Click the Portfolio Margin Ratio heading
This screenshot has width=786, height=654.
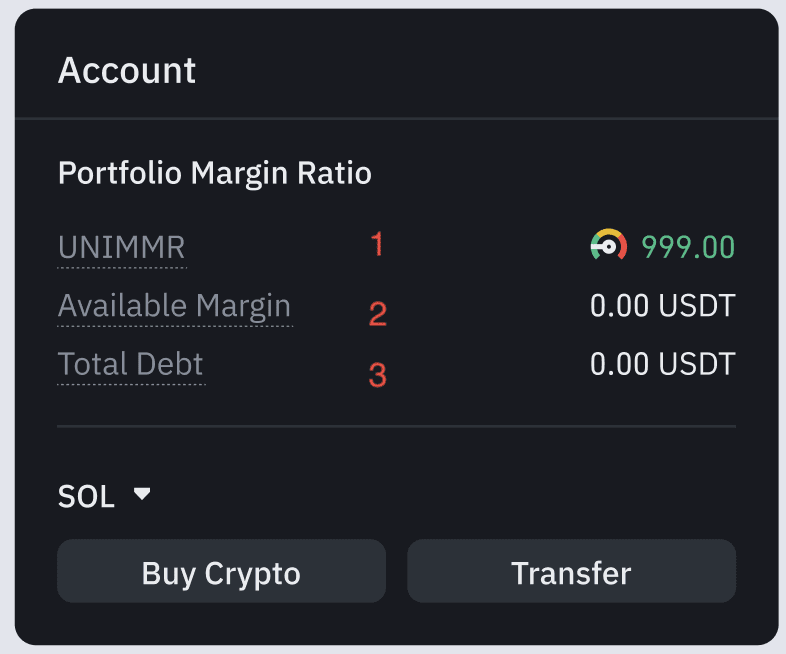pyautogui.click(x=215, y=174)
